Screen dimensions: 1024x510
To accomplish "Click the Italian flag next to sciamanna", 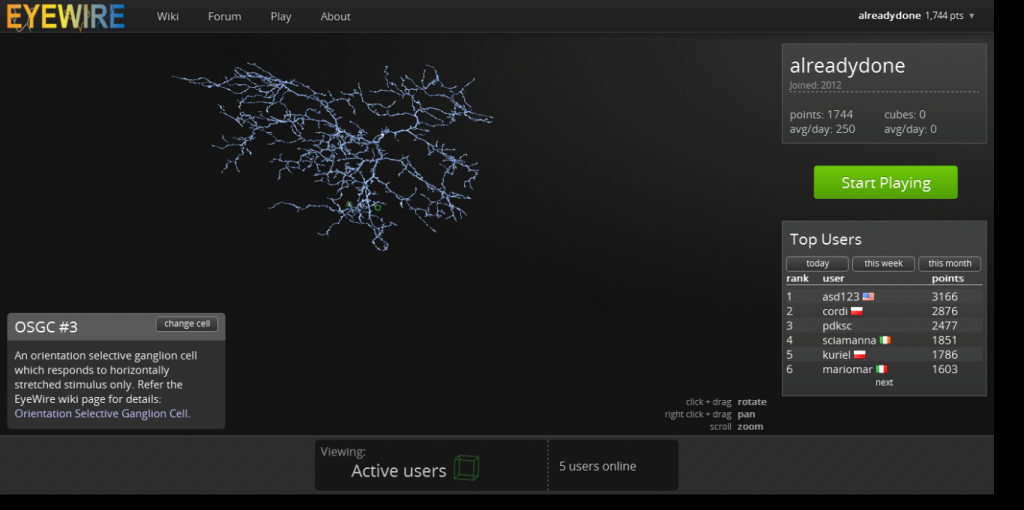I will tap(882, 341).
